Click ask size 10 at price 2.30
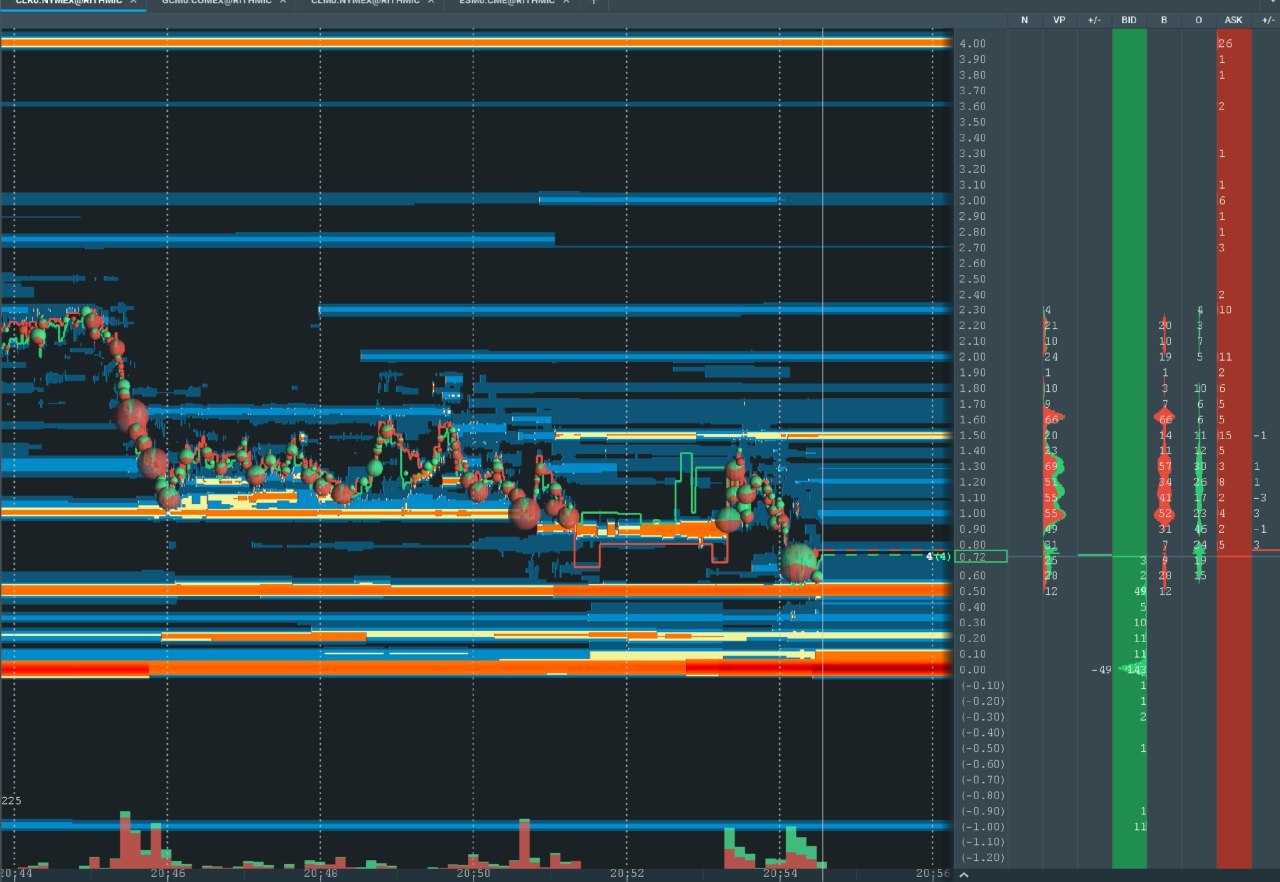Viewport: 1280px width, 882px height. point(1225,310)
